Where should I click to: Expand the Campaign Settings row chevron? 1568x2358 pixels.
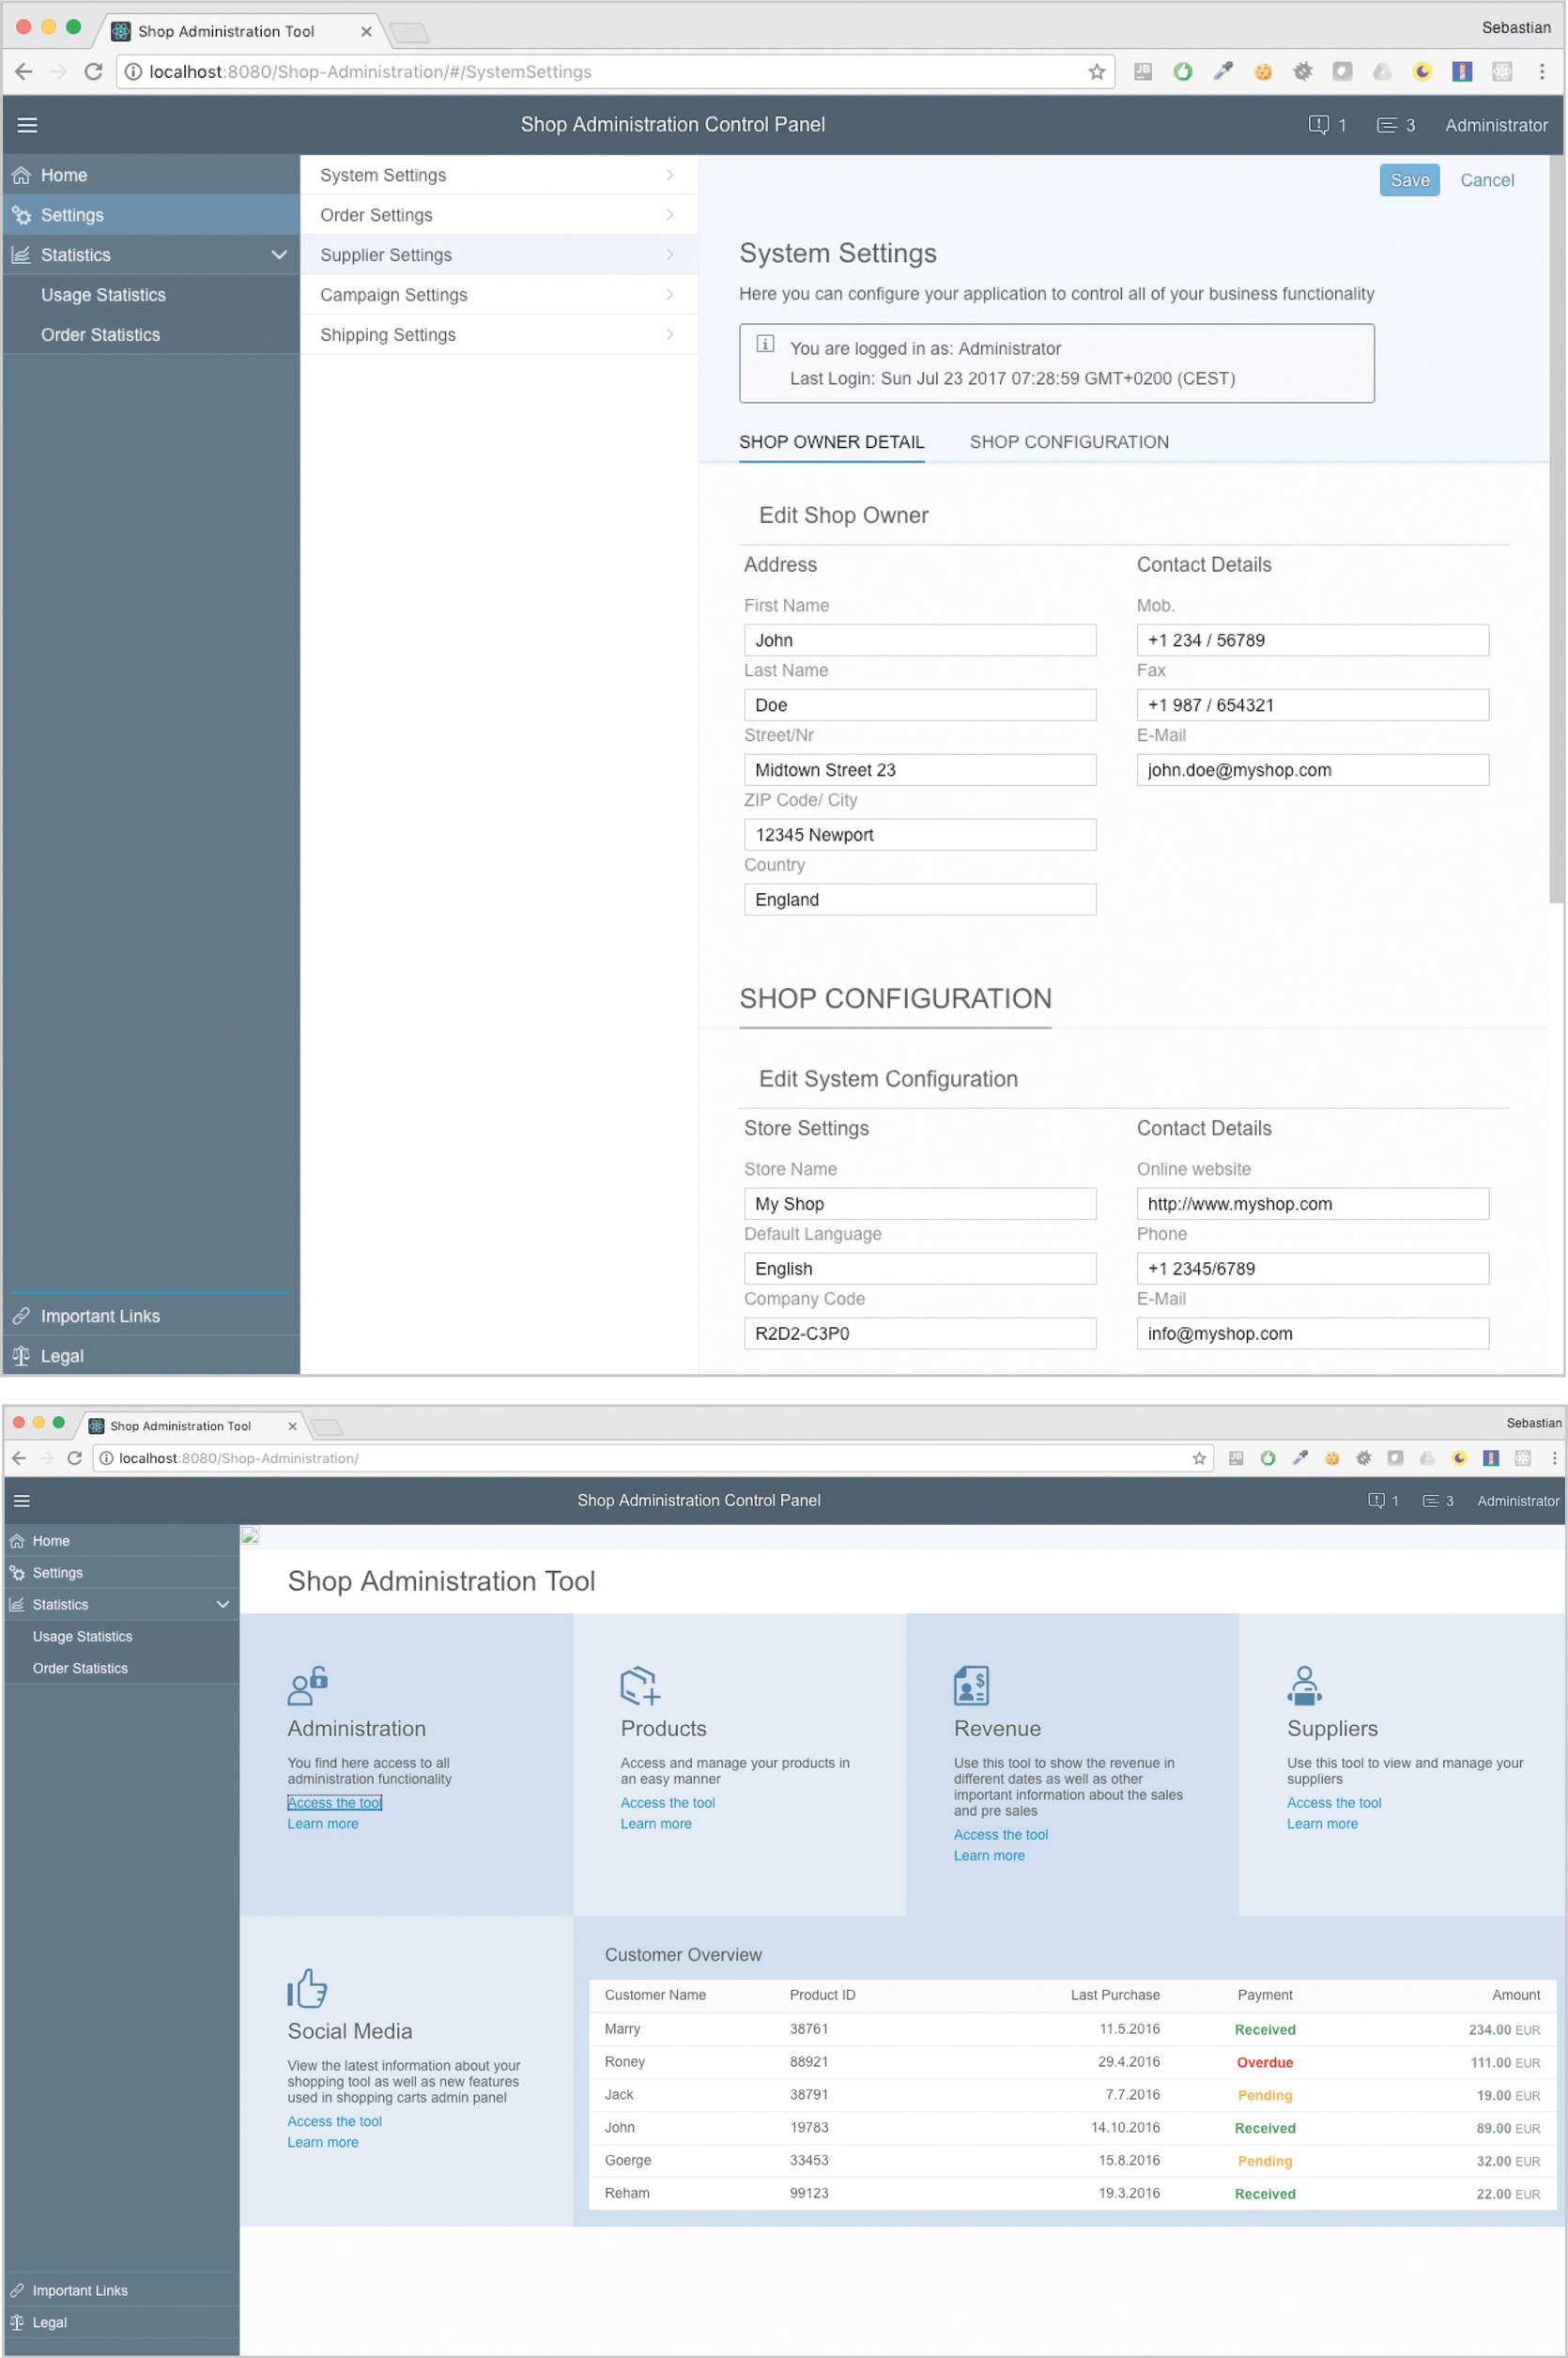669,295
